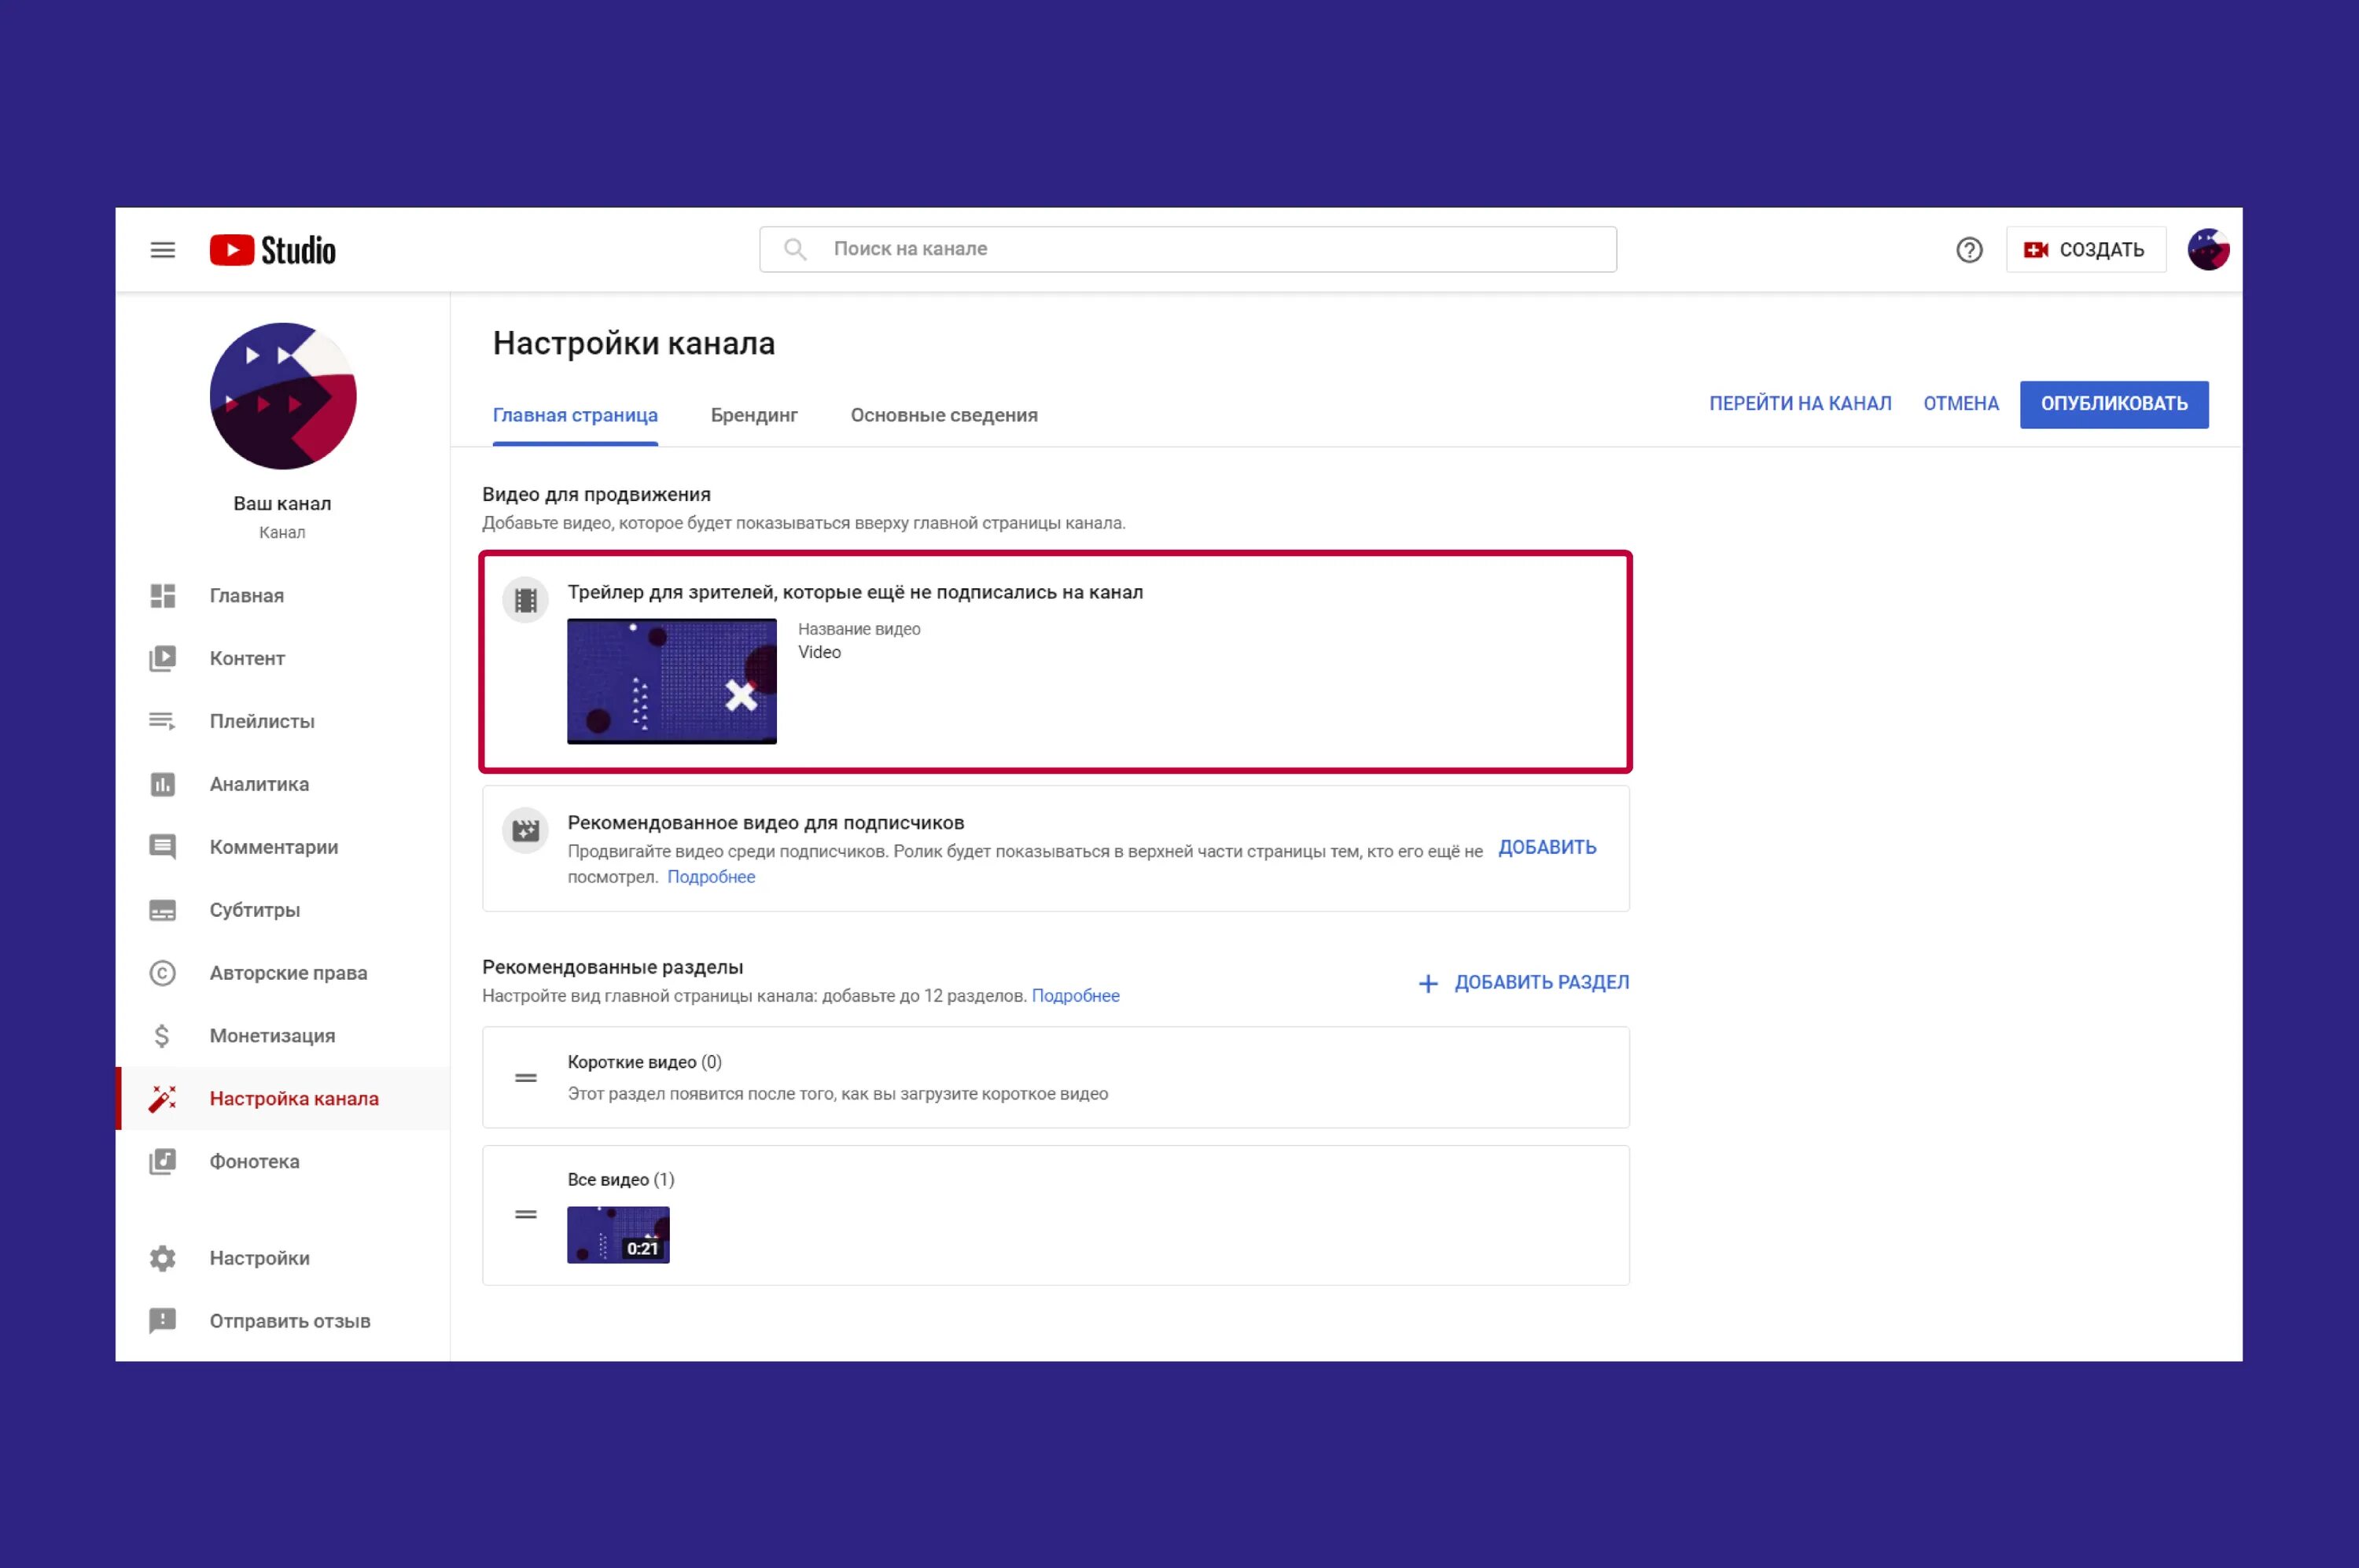Viewport: 2359px width, 1568px height.
Task: Click the trailer section title text
Action: [855, 592]
